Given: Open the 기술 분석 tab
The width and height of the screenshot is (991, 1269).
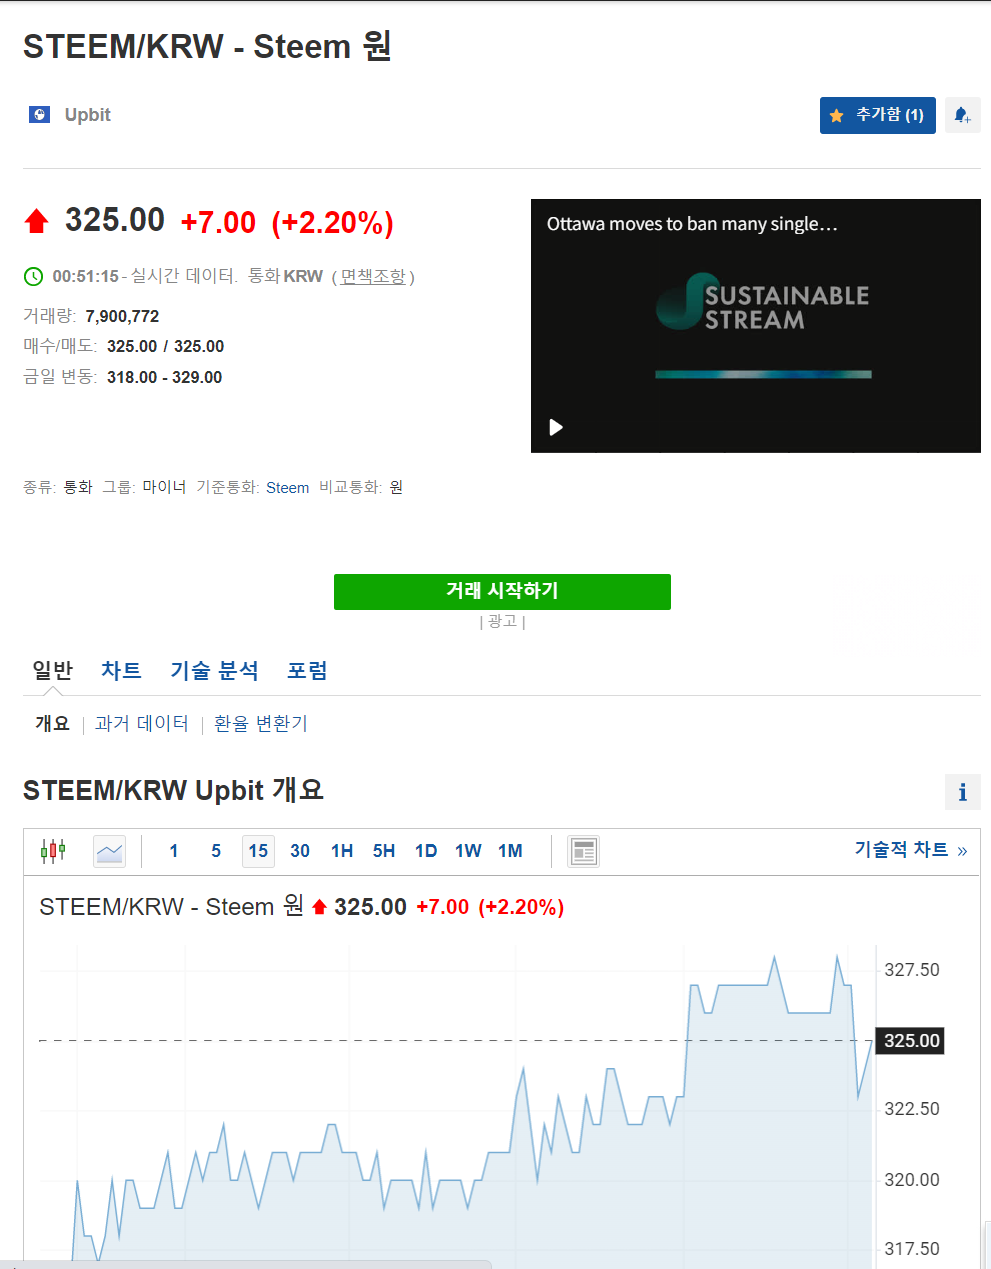Looking at the screenshot, I should [214, 670].
